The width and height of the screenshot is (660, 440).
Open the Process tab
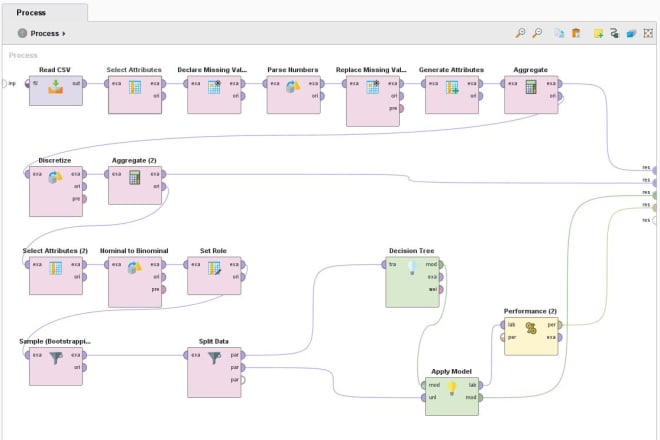pyautogui.click(x=31, y=12)
